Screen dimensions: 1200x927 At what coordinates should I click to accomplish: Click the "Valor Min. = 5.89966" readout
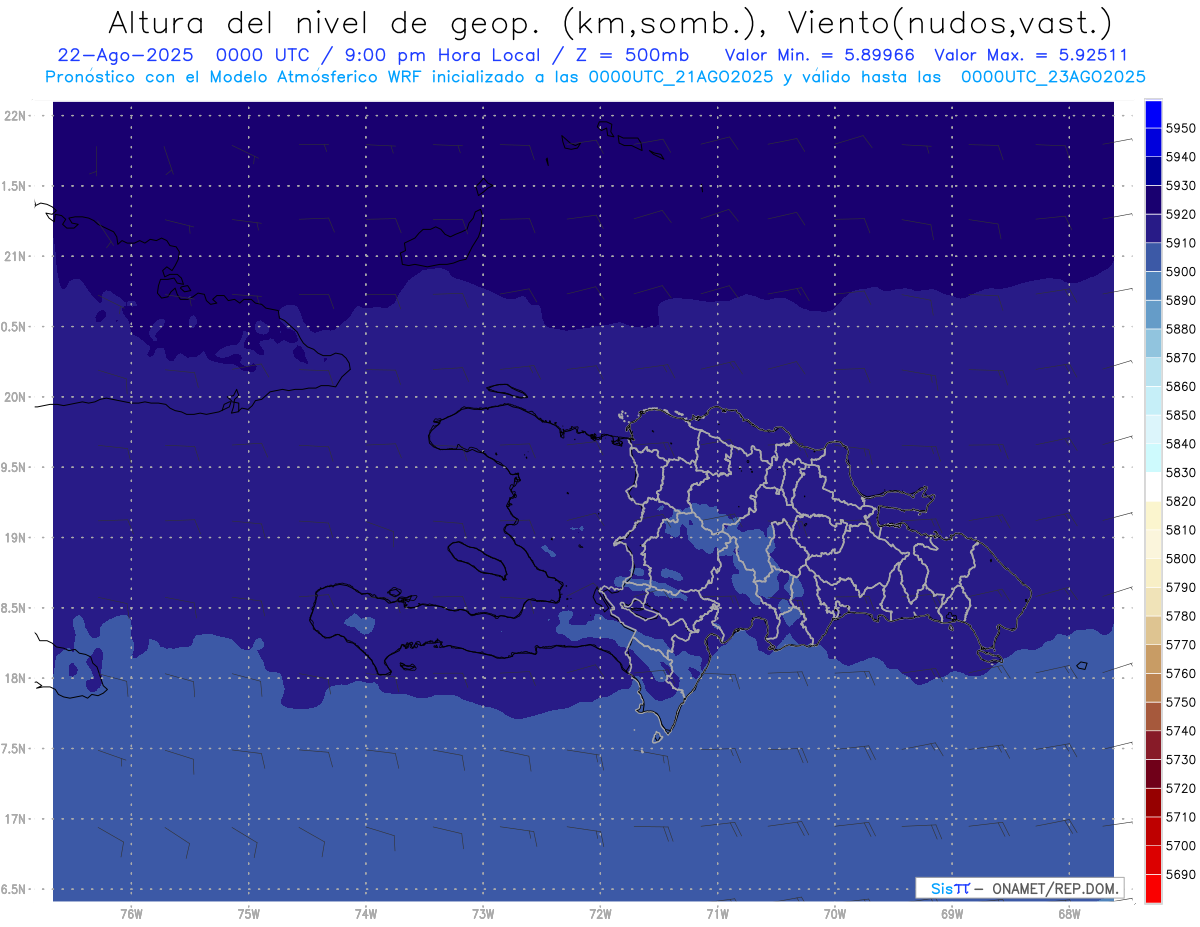(819, 55)
